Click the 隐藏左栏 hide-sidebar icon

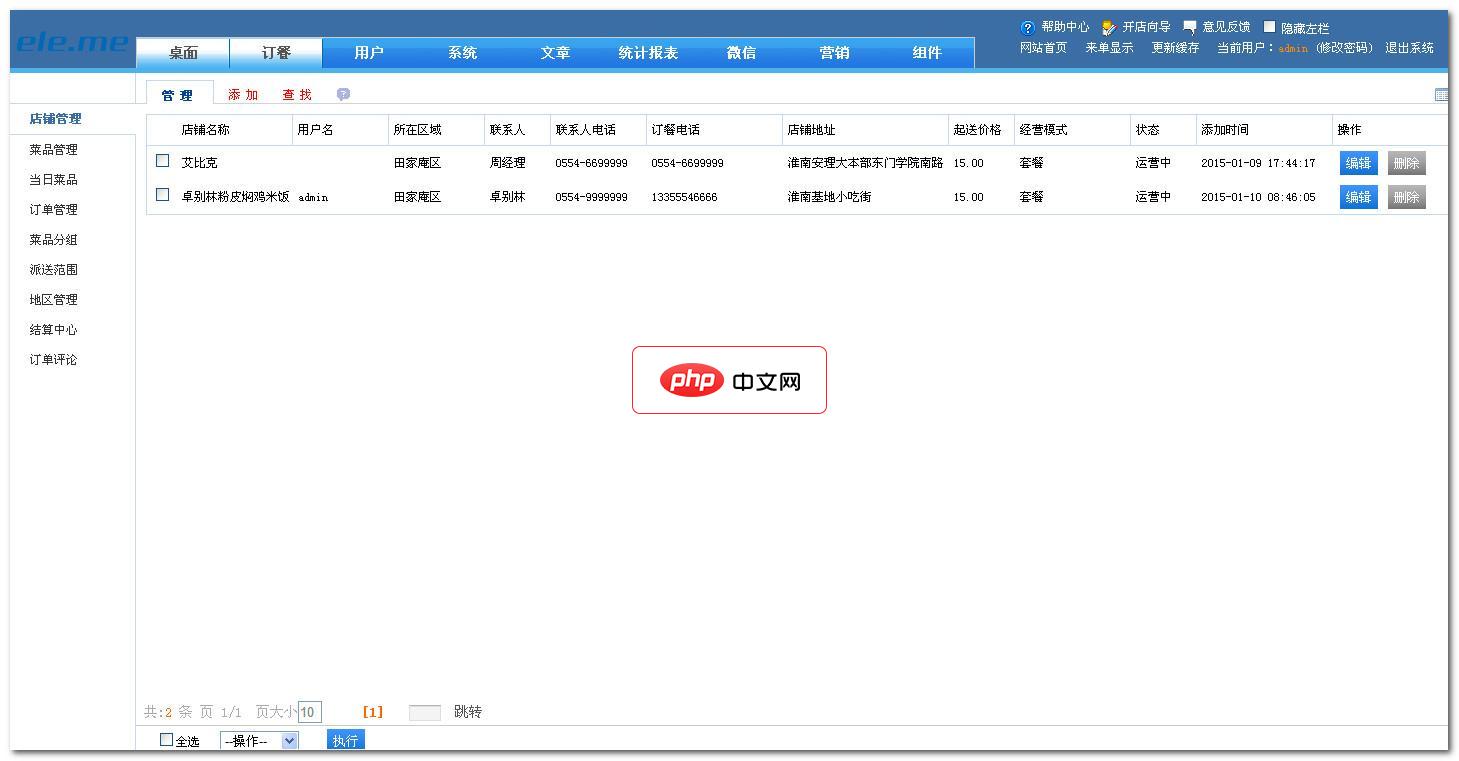1268,27
